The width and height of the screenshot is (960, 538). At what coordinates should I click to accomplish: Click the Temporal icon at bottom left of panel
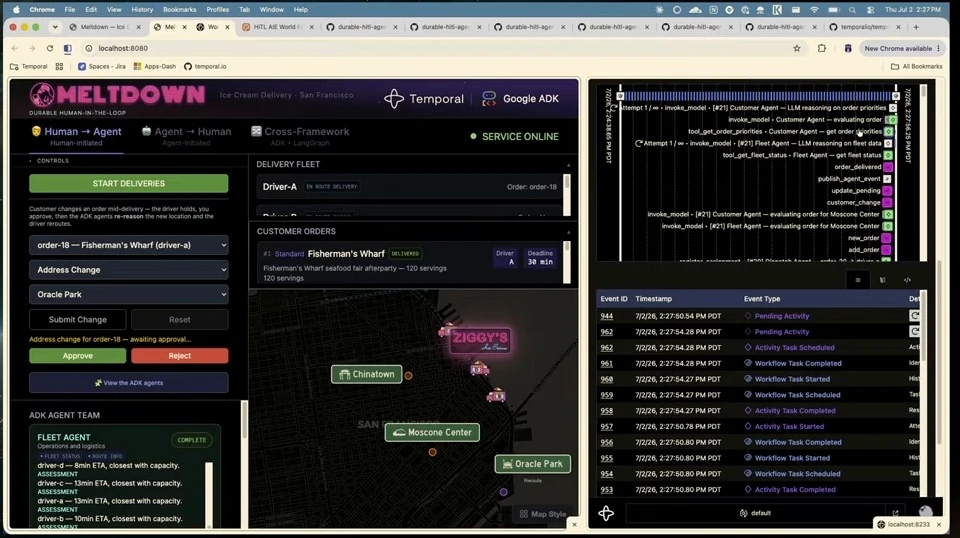[606, 514]
